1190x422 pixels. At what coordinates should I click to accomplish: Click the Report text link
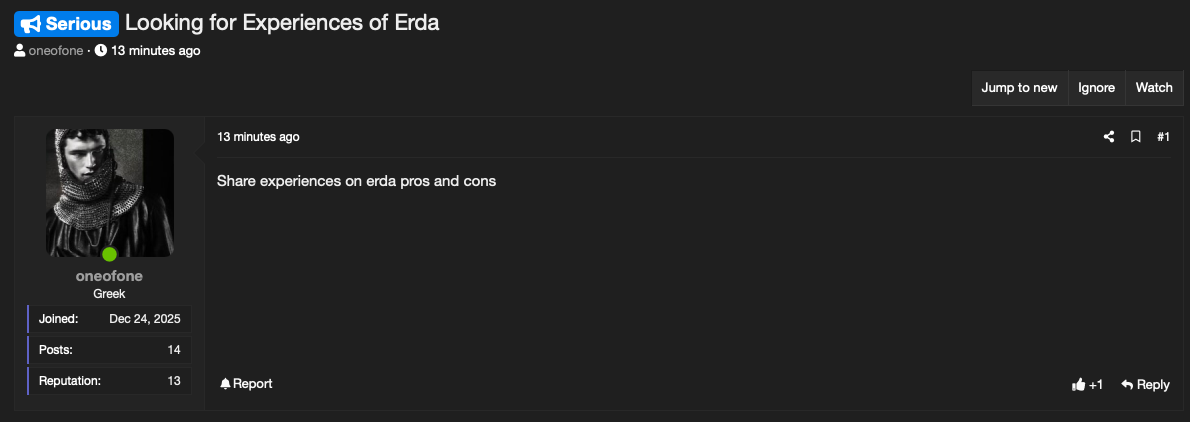253,384
